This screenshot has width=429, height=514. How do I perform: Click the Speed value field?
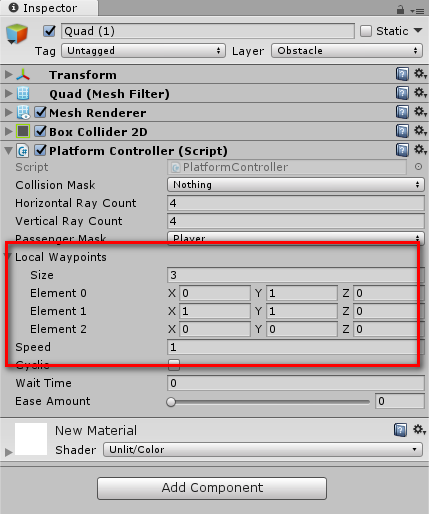point(296,347)
